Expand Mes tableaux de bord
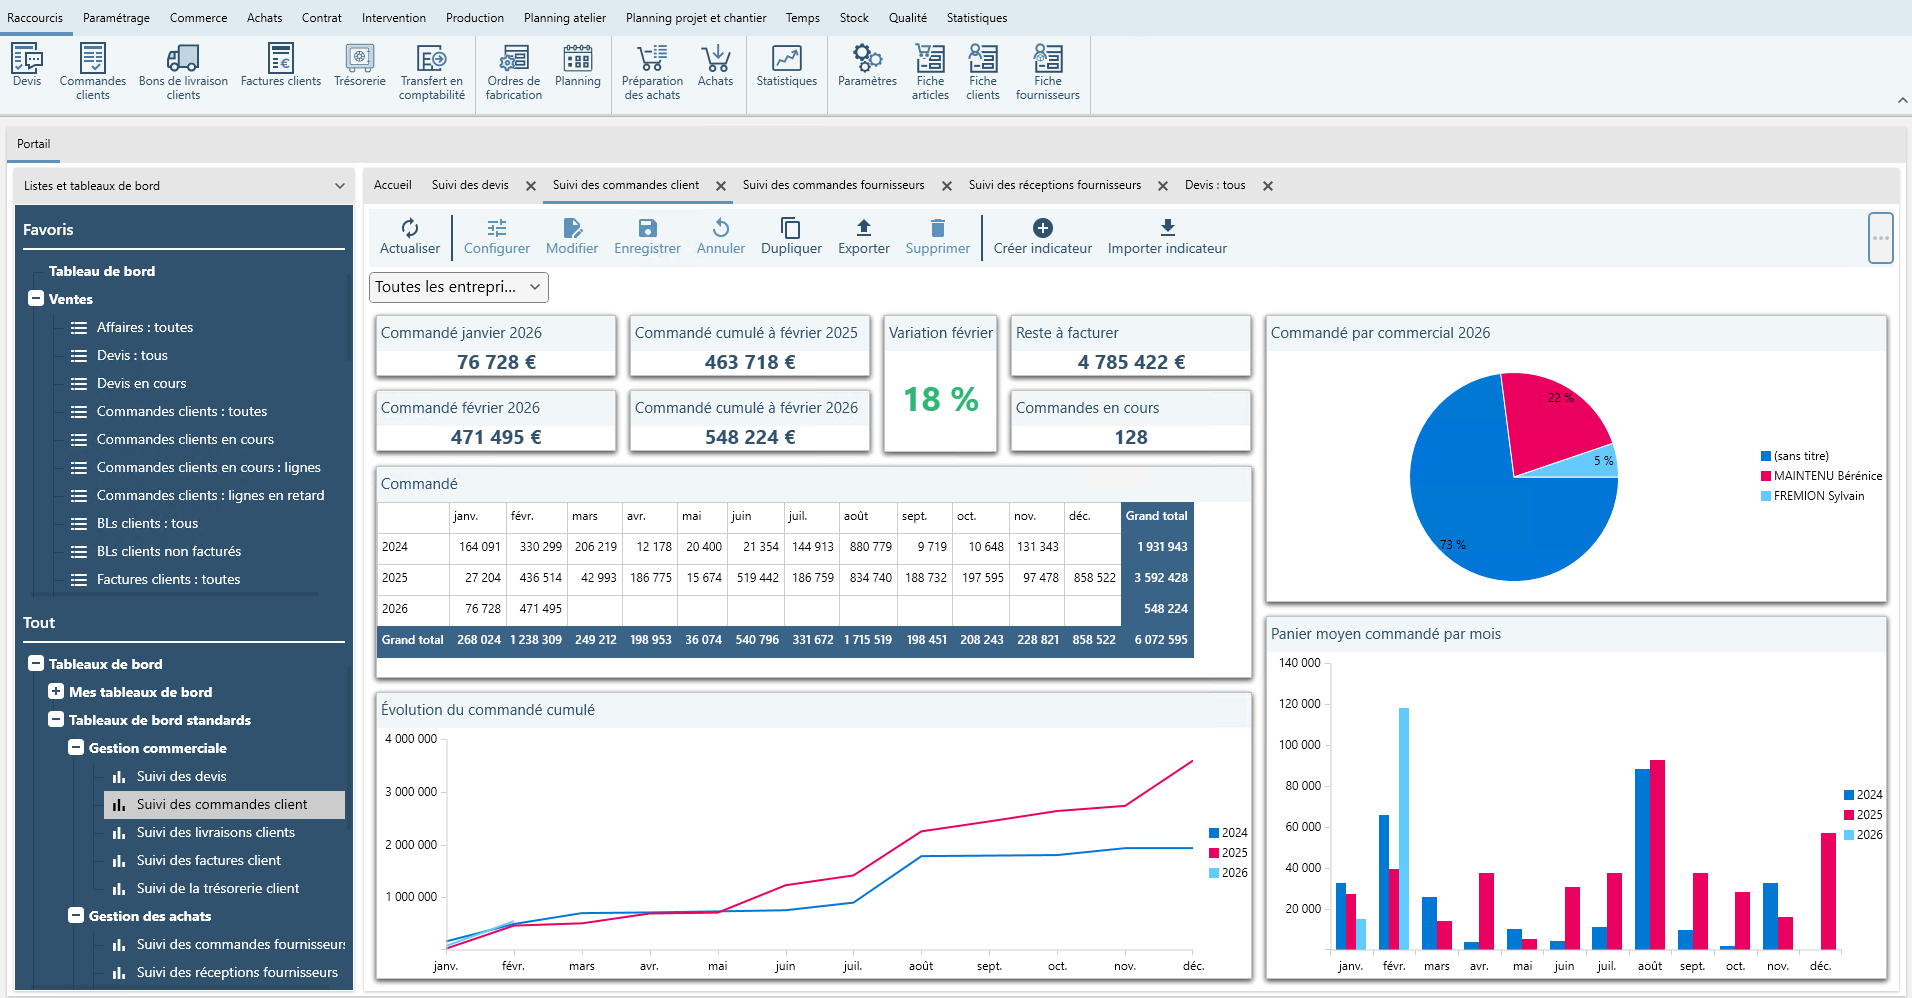Viewport: 1912px width, 998px height. pos(55,691)
